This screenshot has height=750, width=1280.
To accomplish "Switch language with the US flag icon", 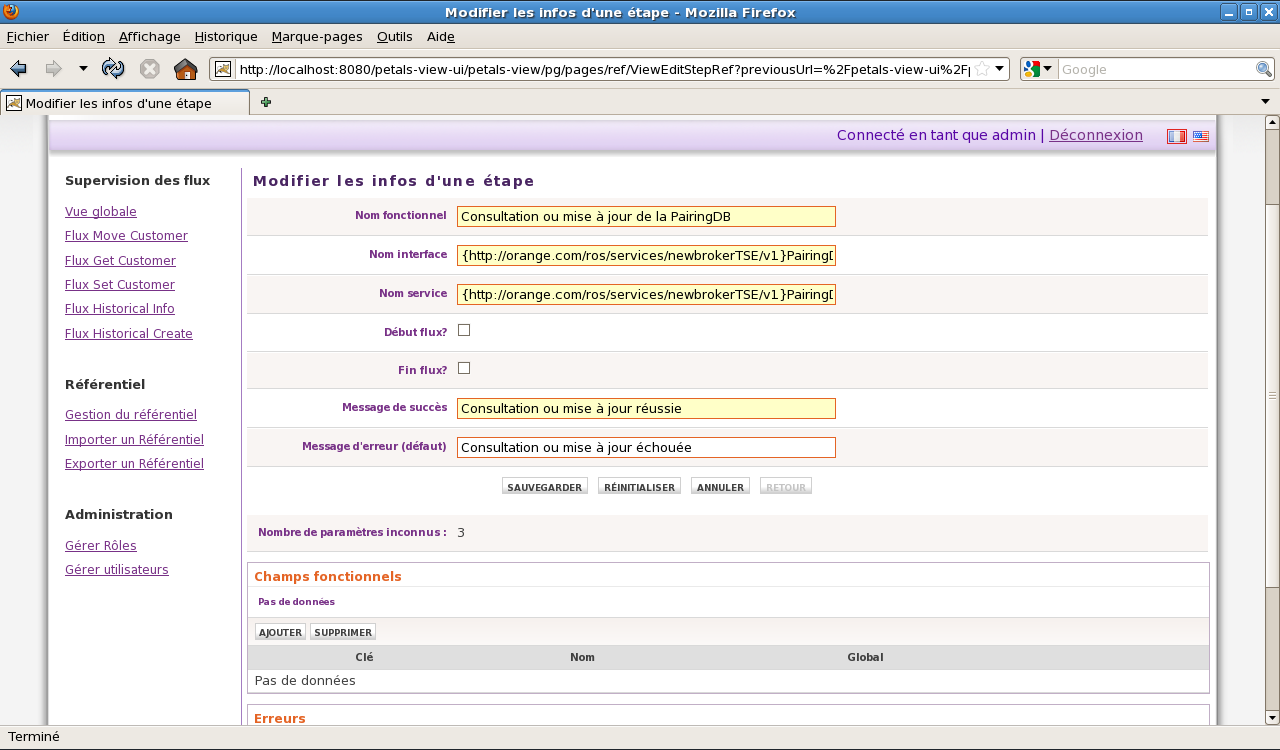I will (x=1201, y=136).
